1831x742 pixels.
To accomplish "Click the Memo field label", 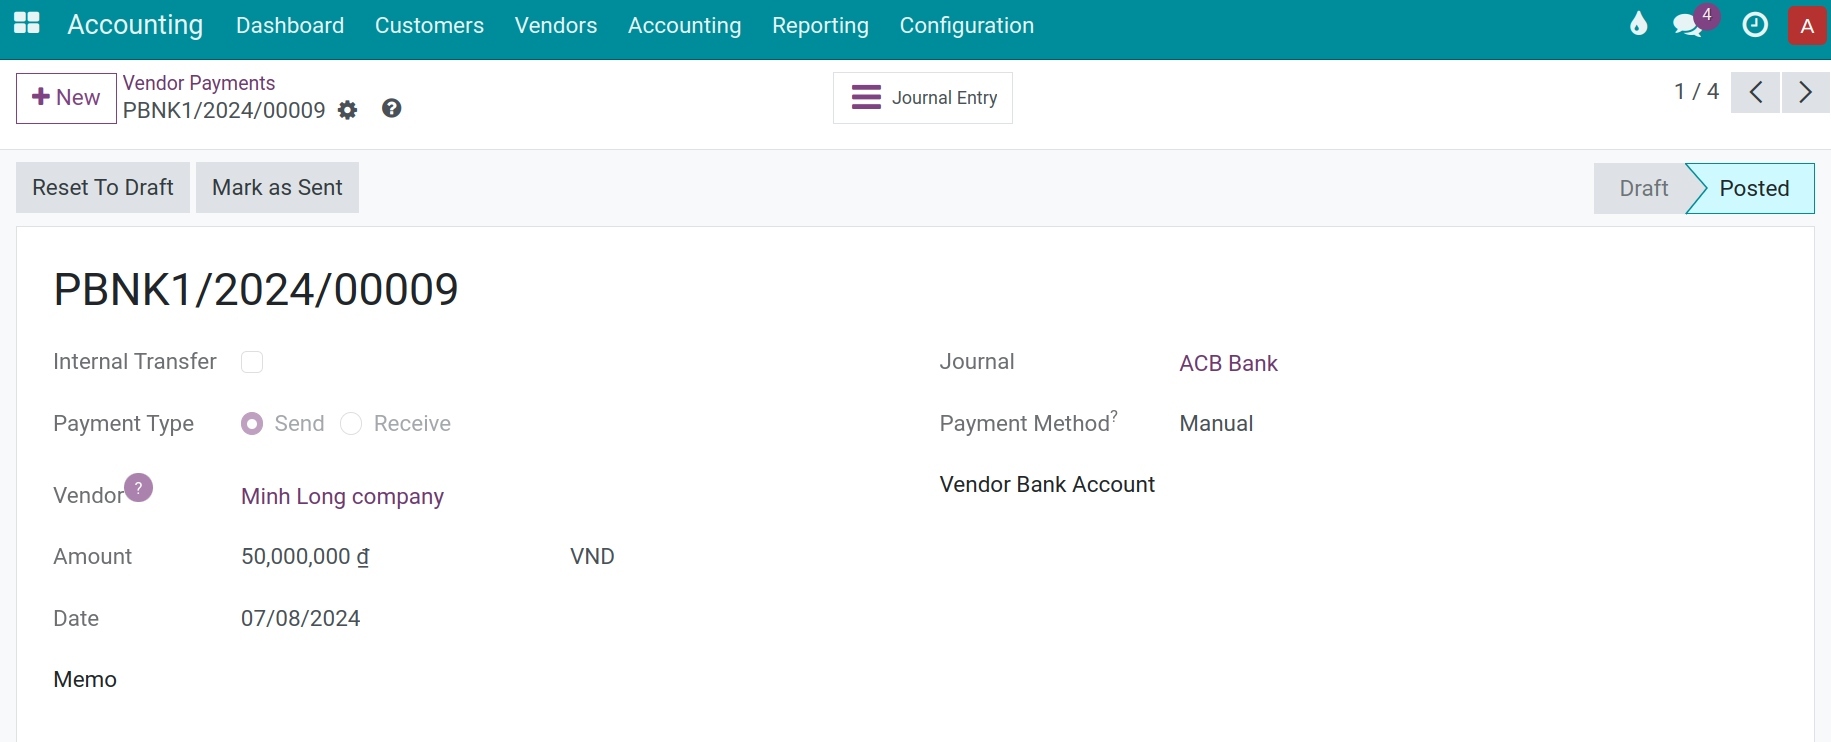I will 85,680.
